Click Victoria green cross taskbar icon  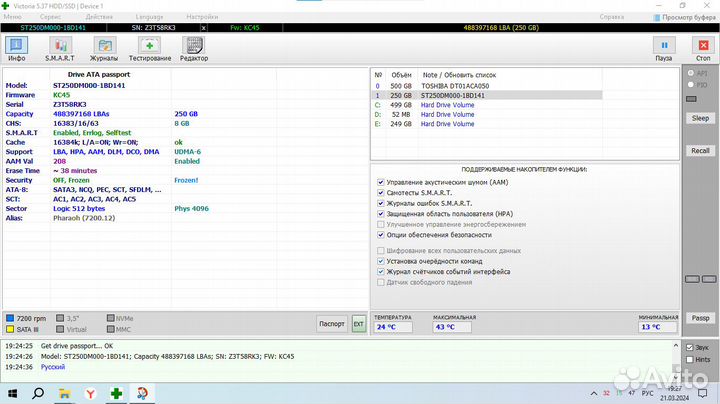(x=117, y=393)
